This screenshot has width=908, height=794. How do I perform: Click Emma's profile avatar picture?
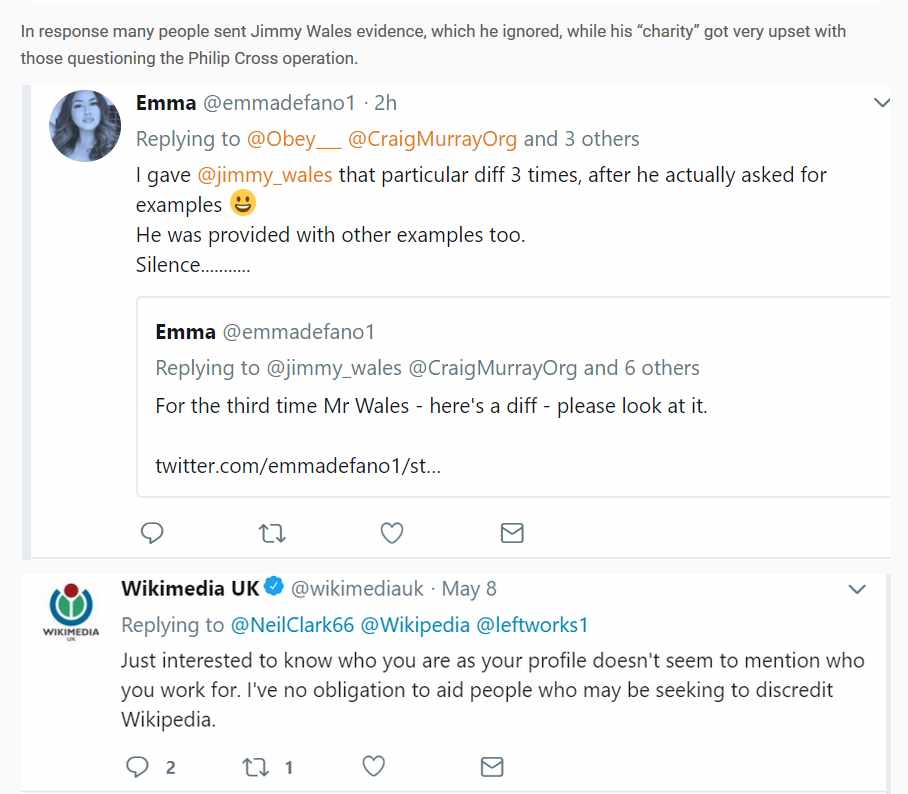coord(85,126)
